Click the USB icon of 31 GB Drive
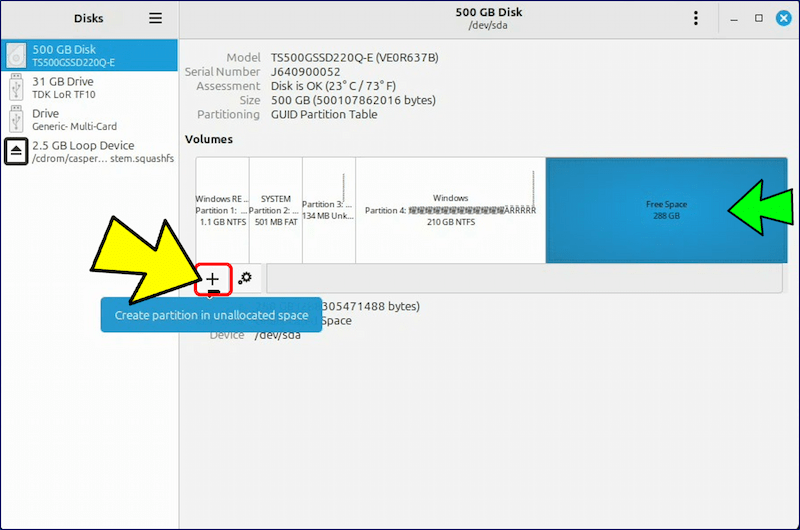This screenshot has width=800, height=530. pyautogui.click(x=16, y=87)
